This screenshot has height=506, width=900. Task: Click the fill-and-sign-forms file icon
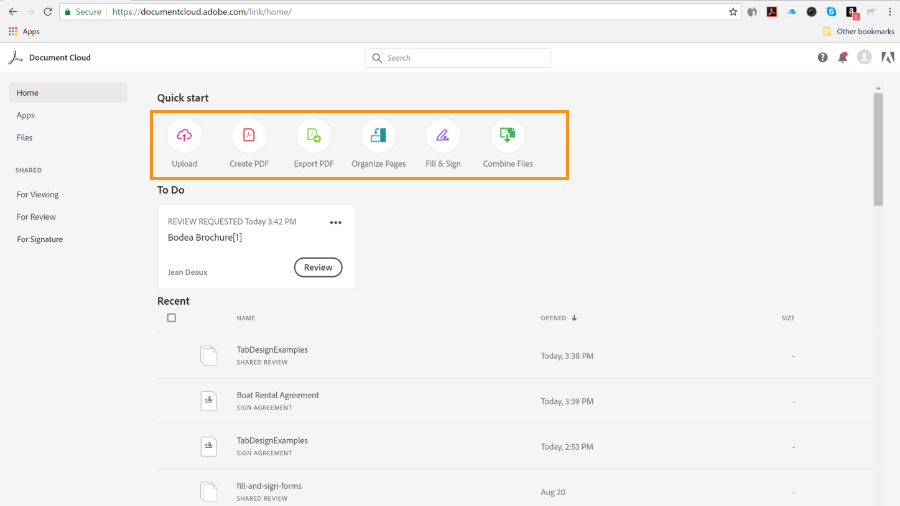208,492
